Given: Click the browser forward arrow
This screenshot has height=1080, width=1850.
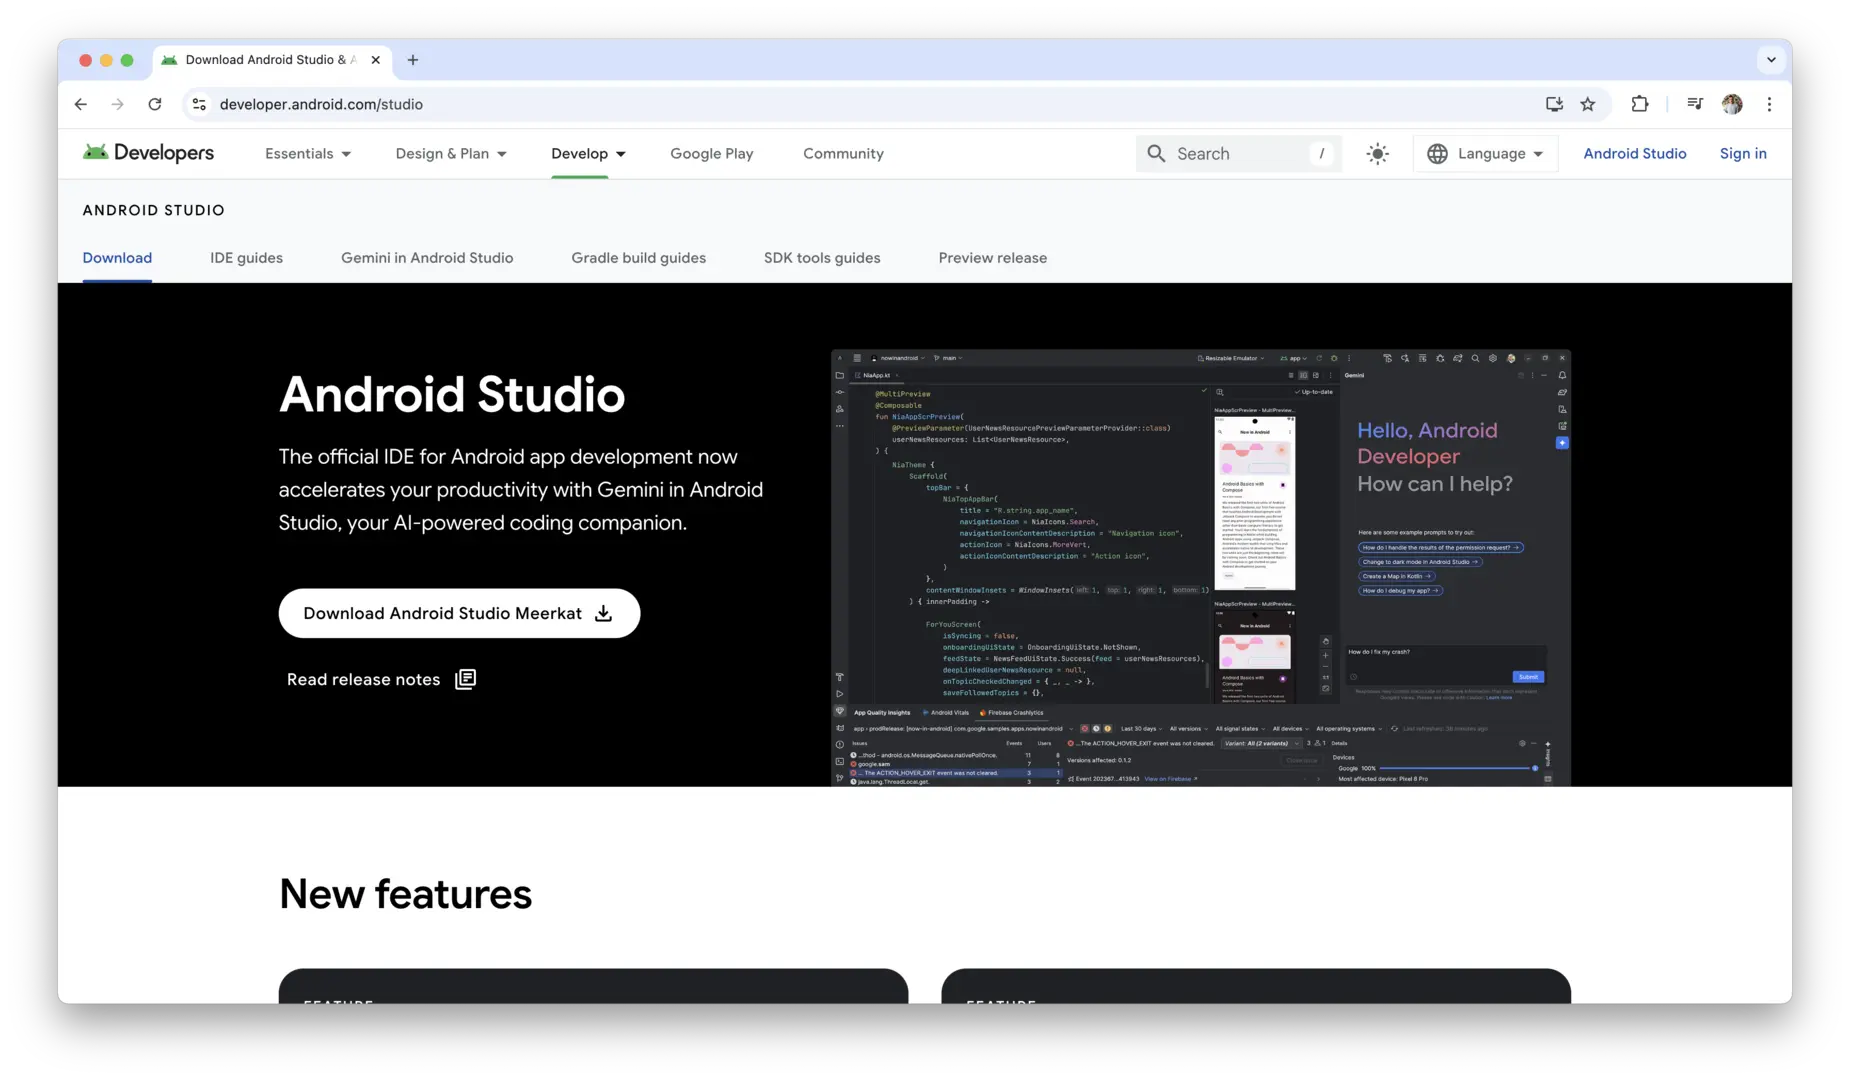Looking at the screenshot, I should click(118, 104).
